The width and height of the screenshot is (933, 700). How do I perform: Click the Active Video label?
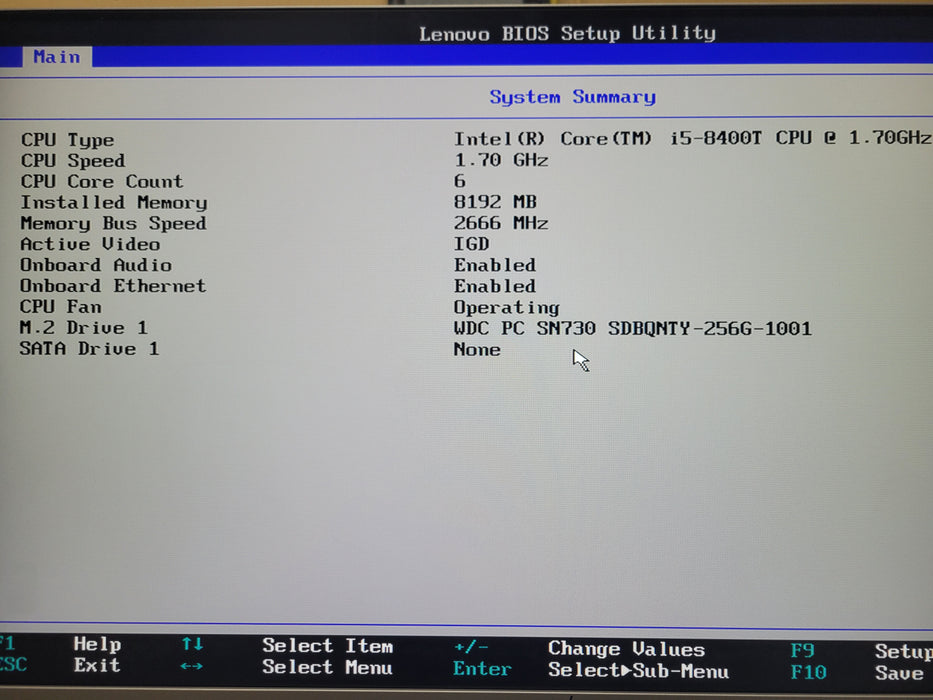(x=90, y=244)
